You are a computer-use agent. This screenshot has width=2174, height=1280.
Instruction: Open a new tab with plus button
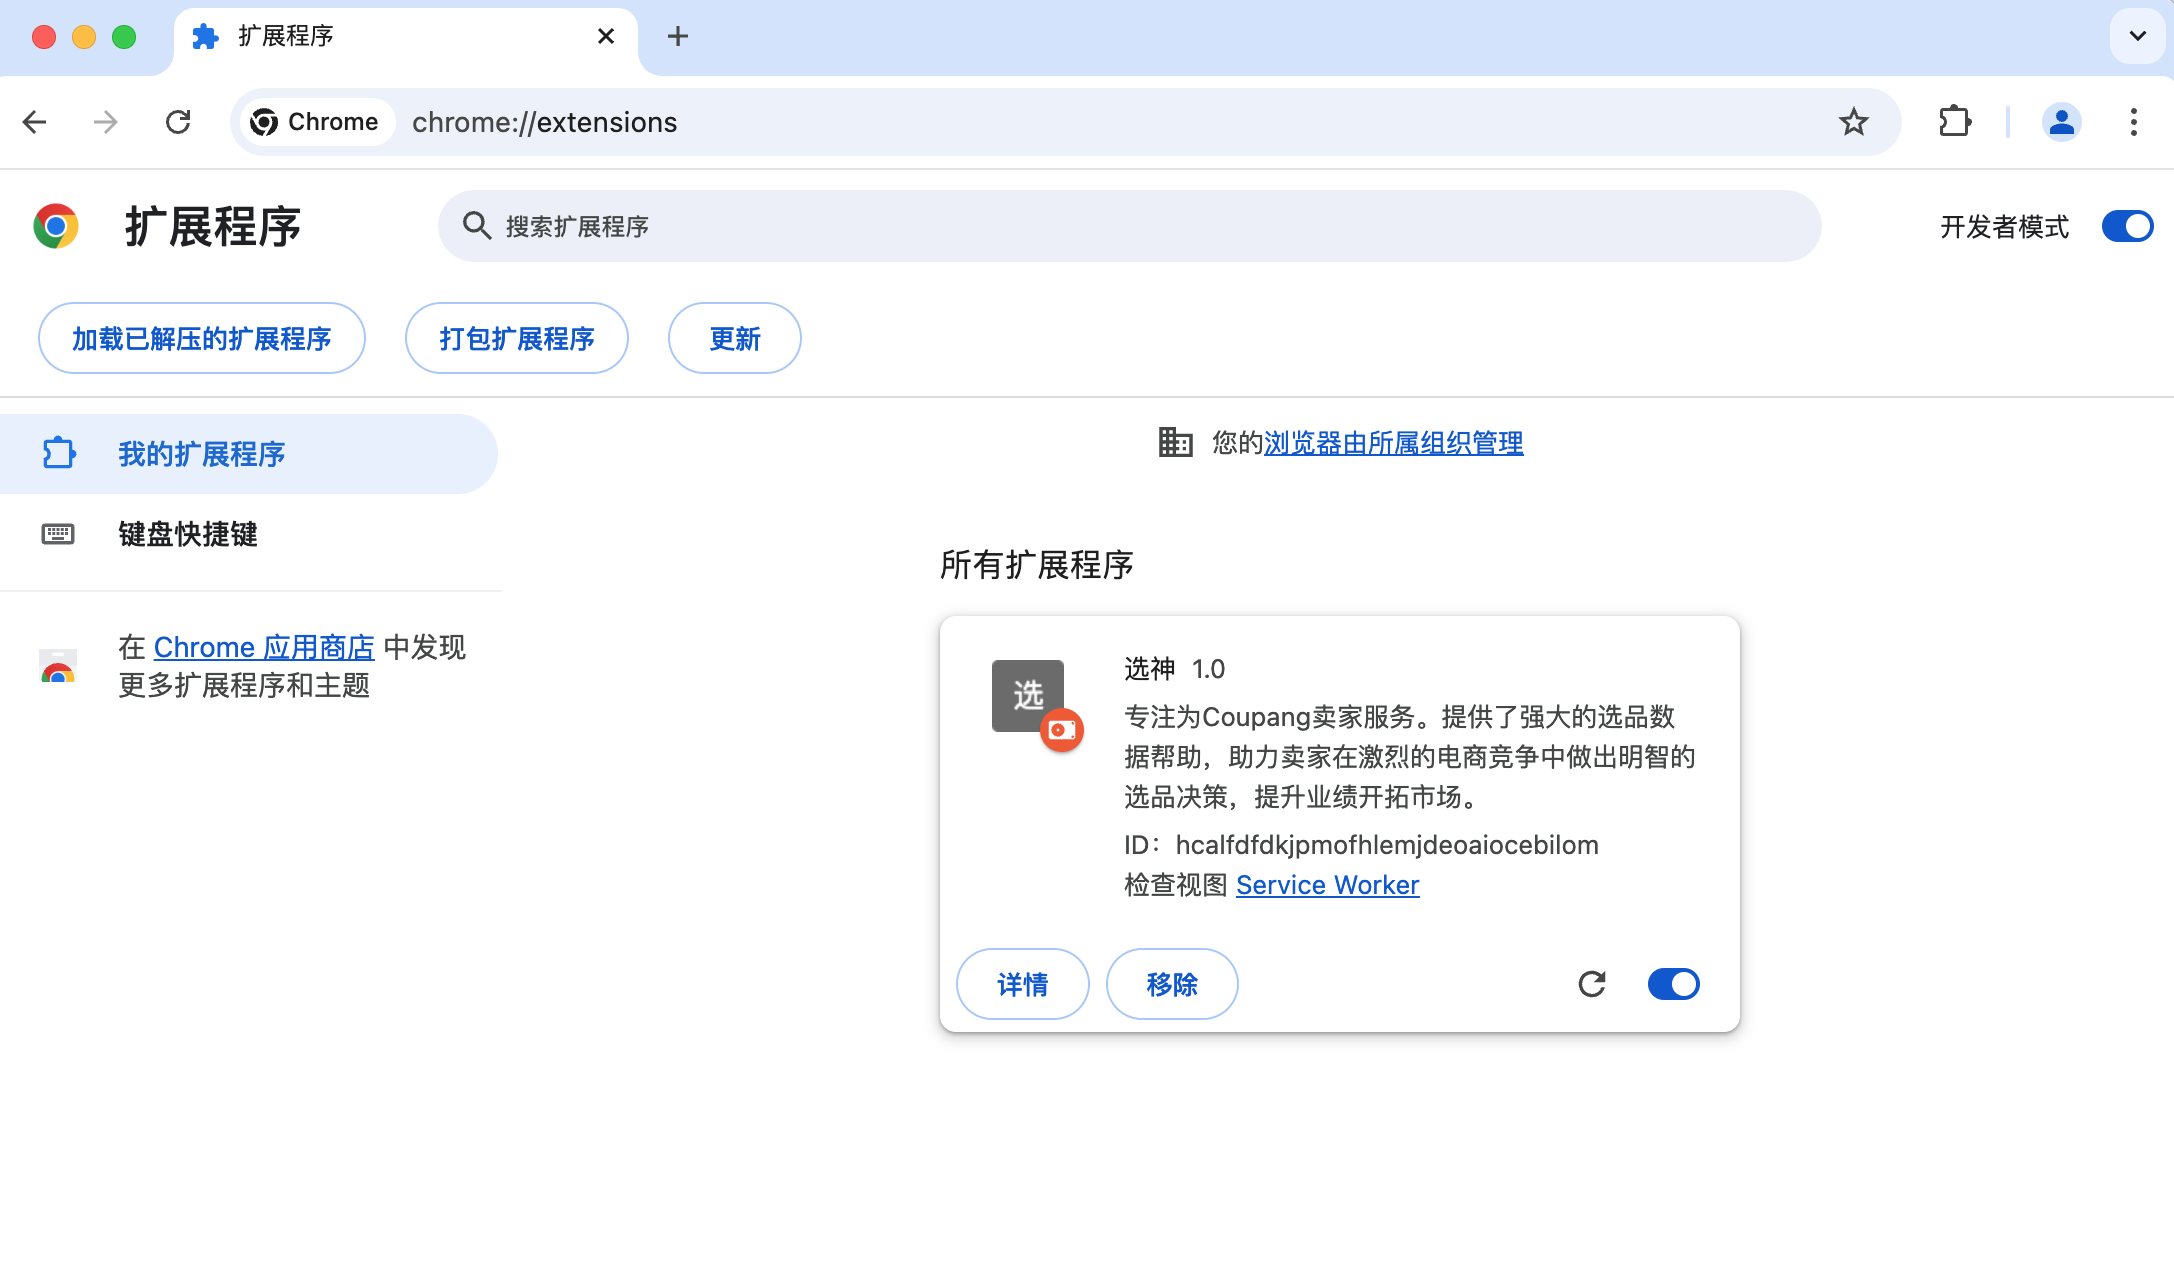click(x=678, y=36)
